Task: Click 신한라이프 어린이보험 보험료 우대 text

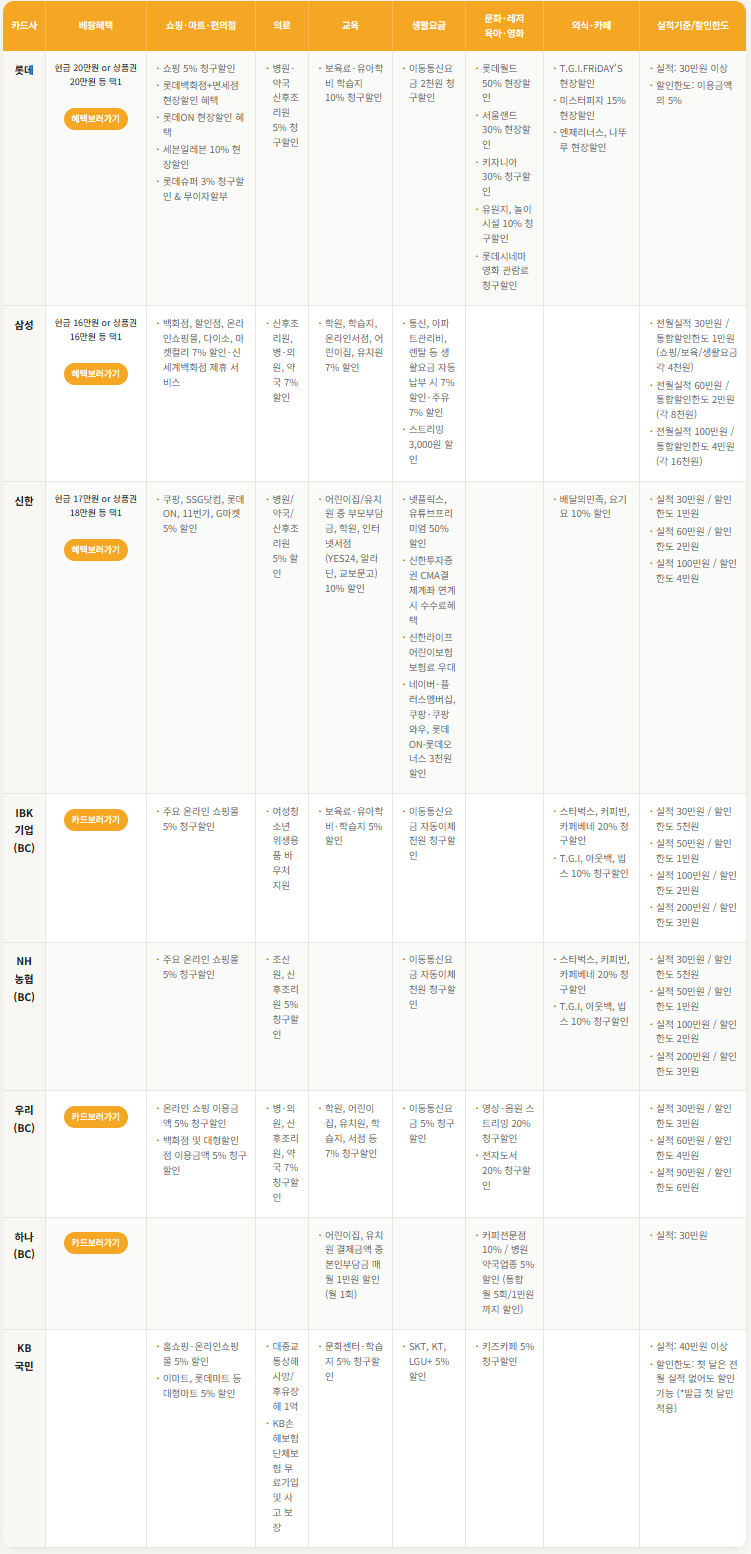Action: click(x=432, y=652)
